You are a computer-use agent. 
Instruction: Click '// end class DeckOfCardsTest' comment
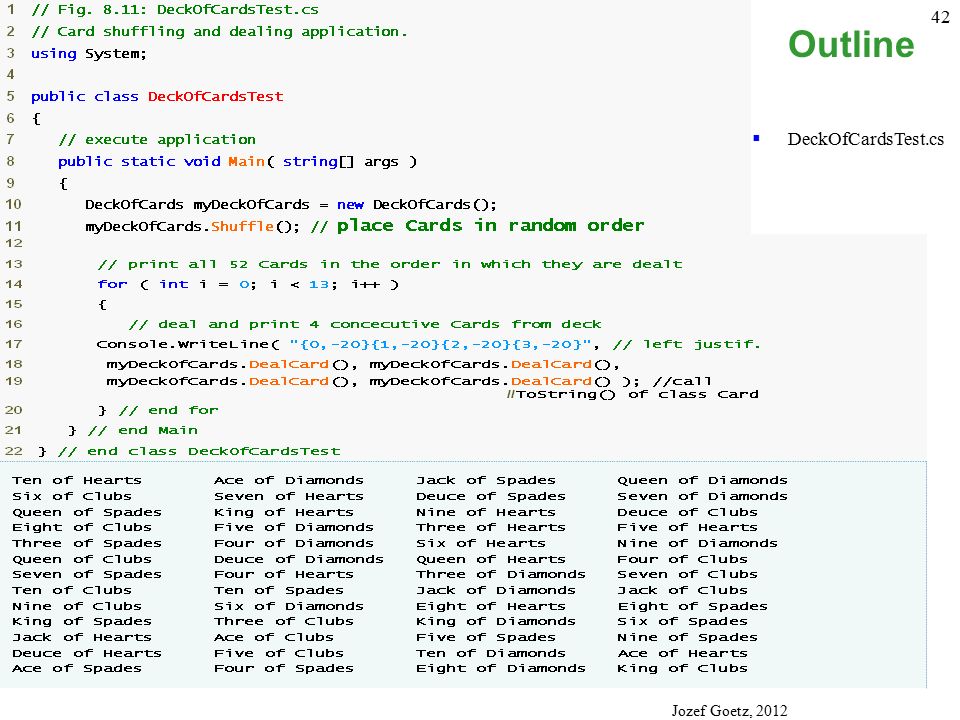pos(199,452)
